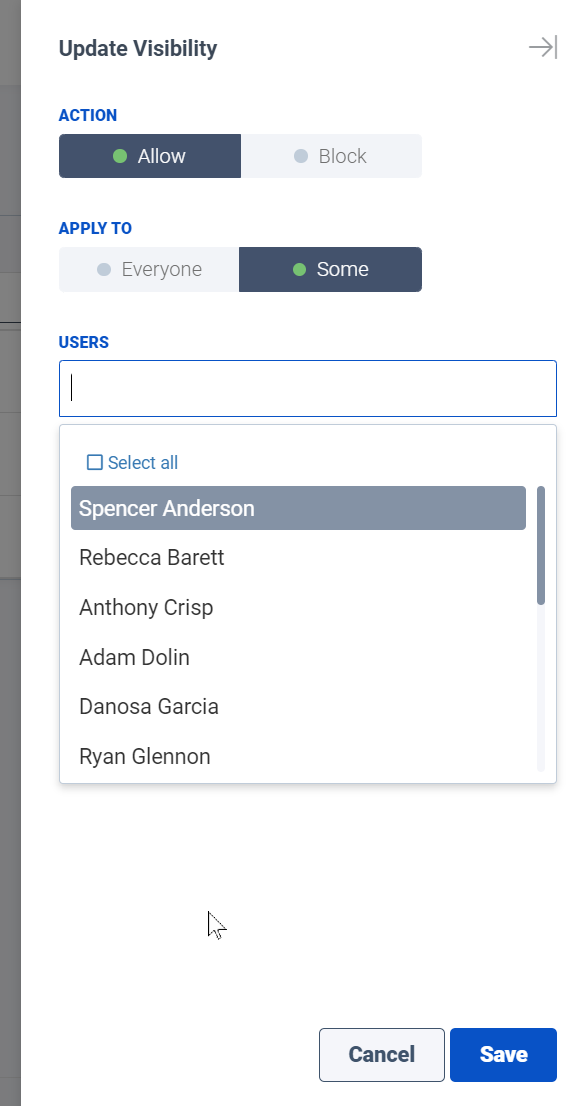Click the Select all text label
Image resolution: width=588 pixels, height=1106 pixels.
142,463
